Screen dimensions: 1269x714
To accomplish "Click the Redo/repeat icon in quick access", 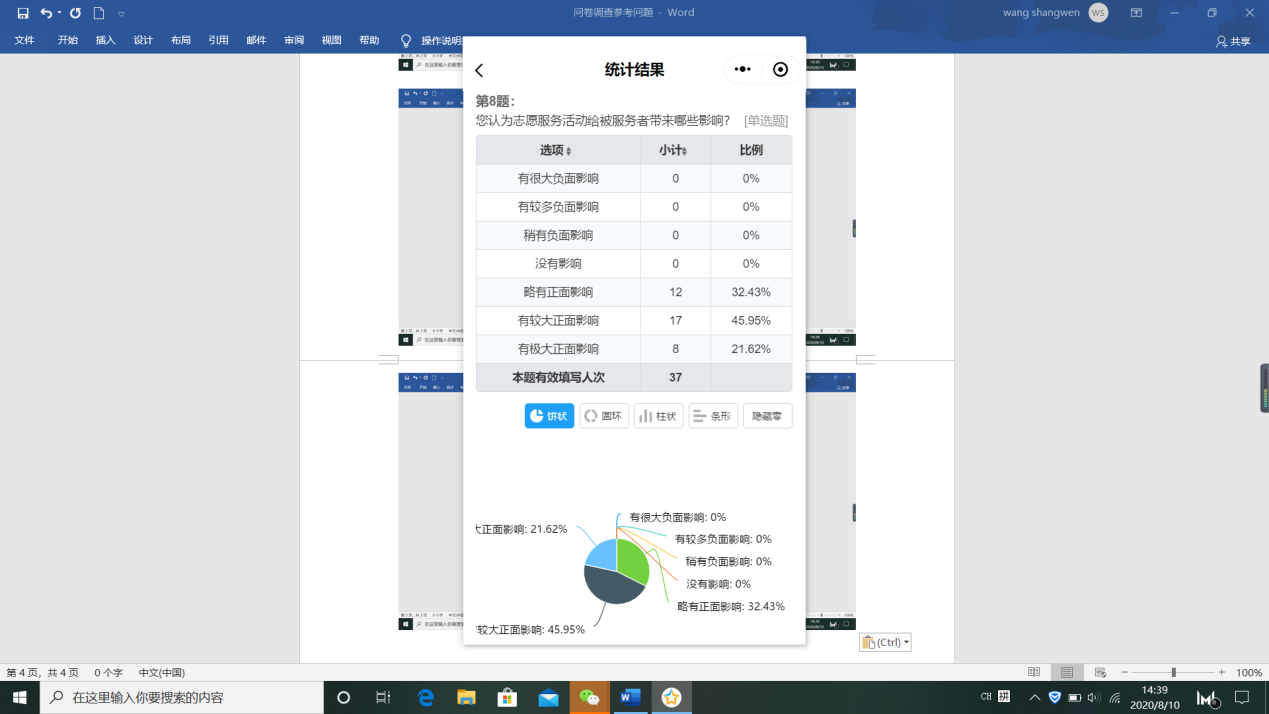I will pyautogui.click(x=75, y=13).
